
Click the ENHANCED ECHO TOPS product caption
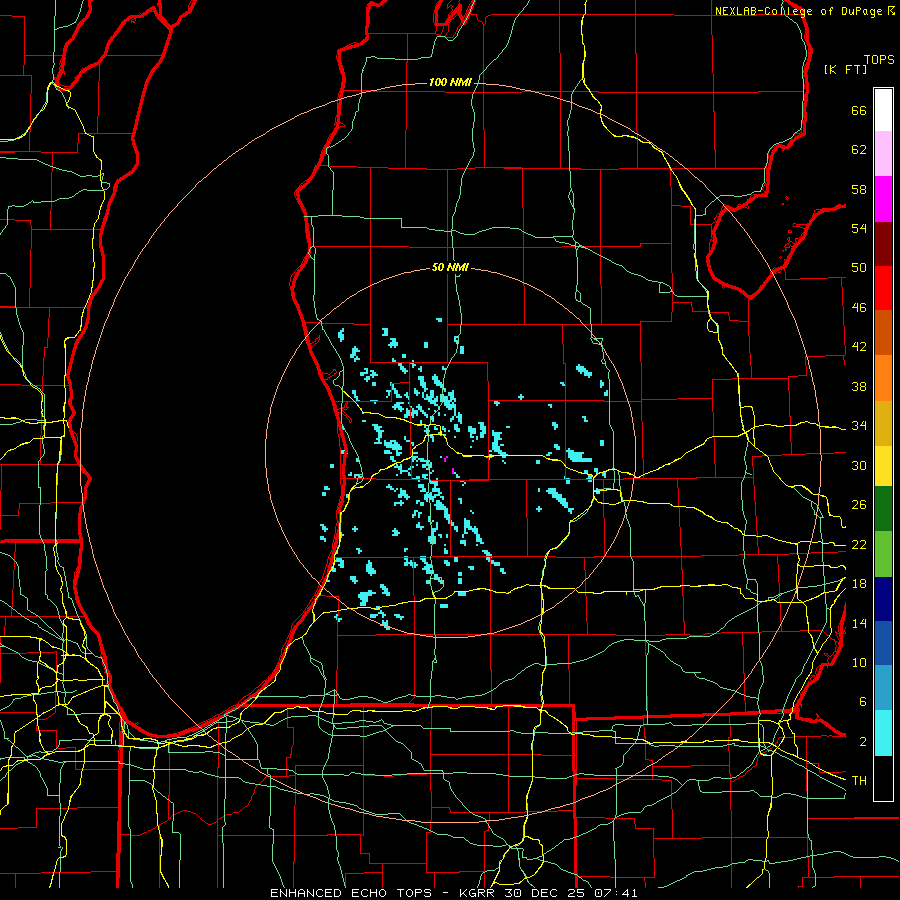351,893
